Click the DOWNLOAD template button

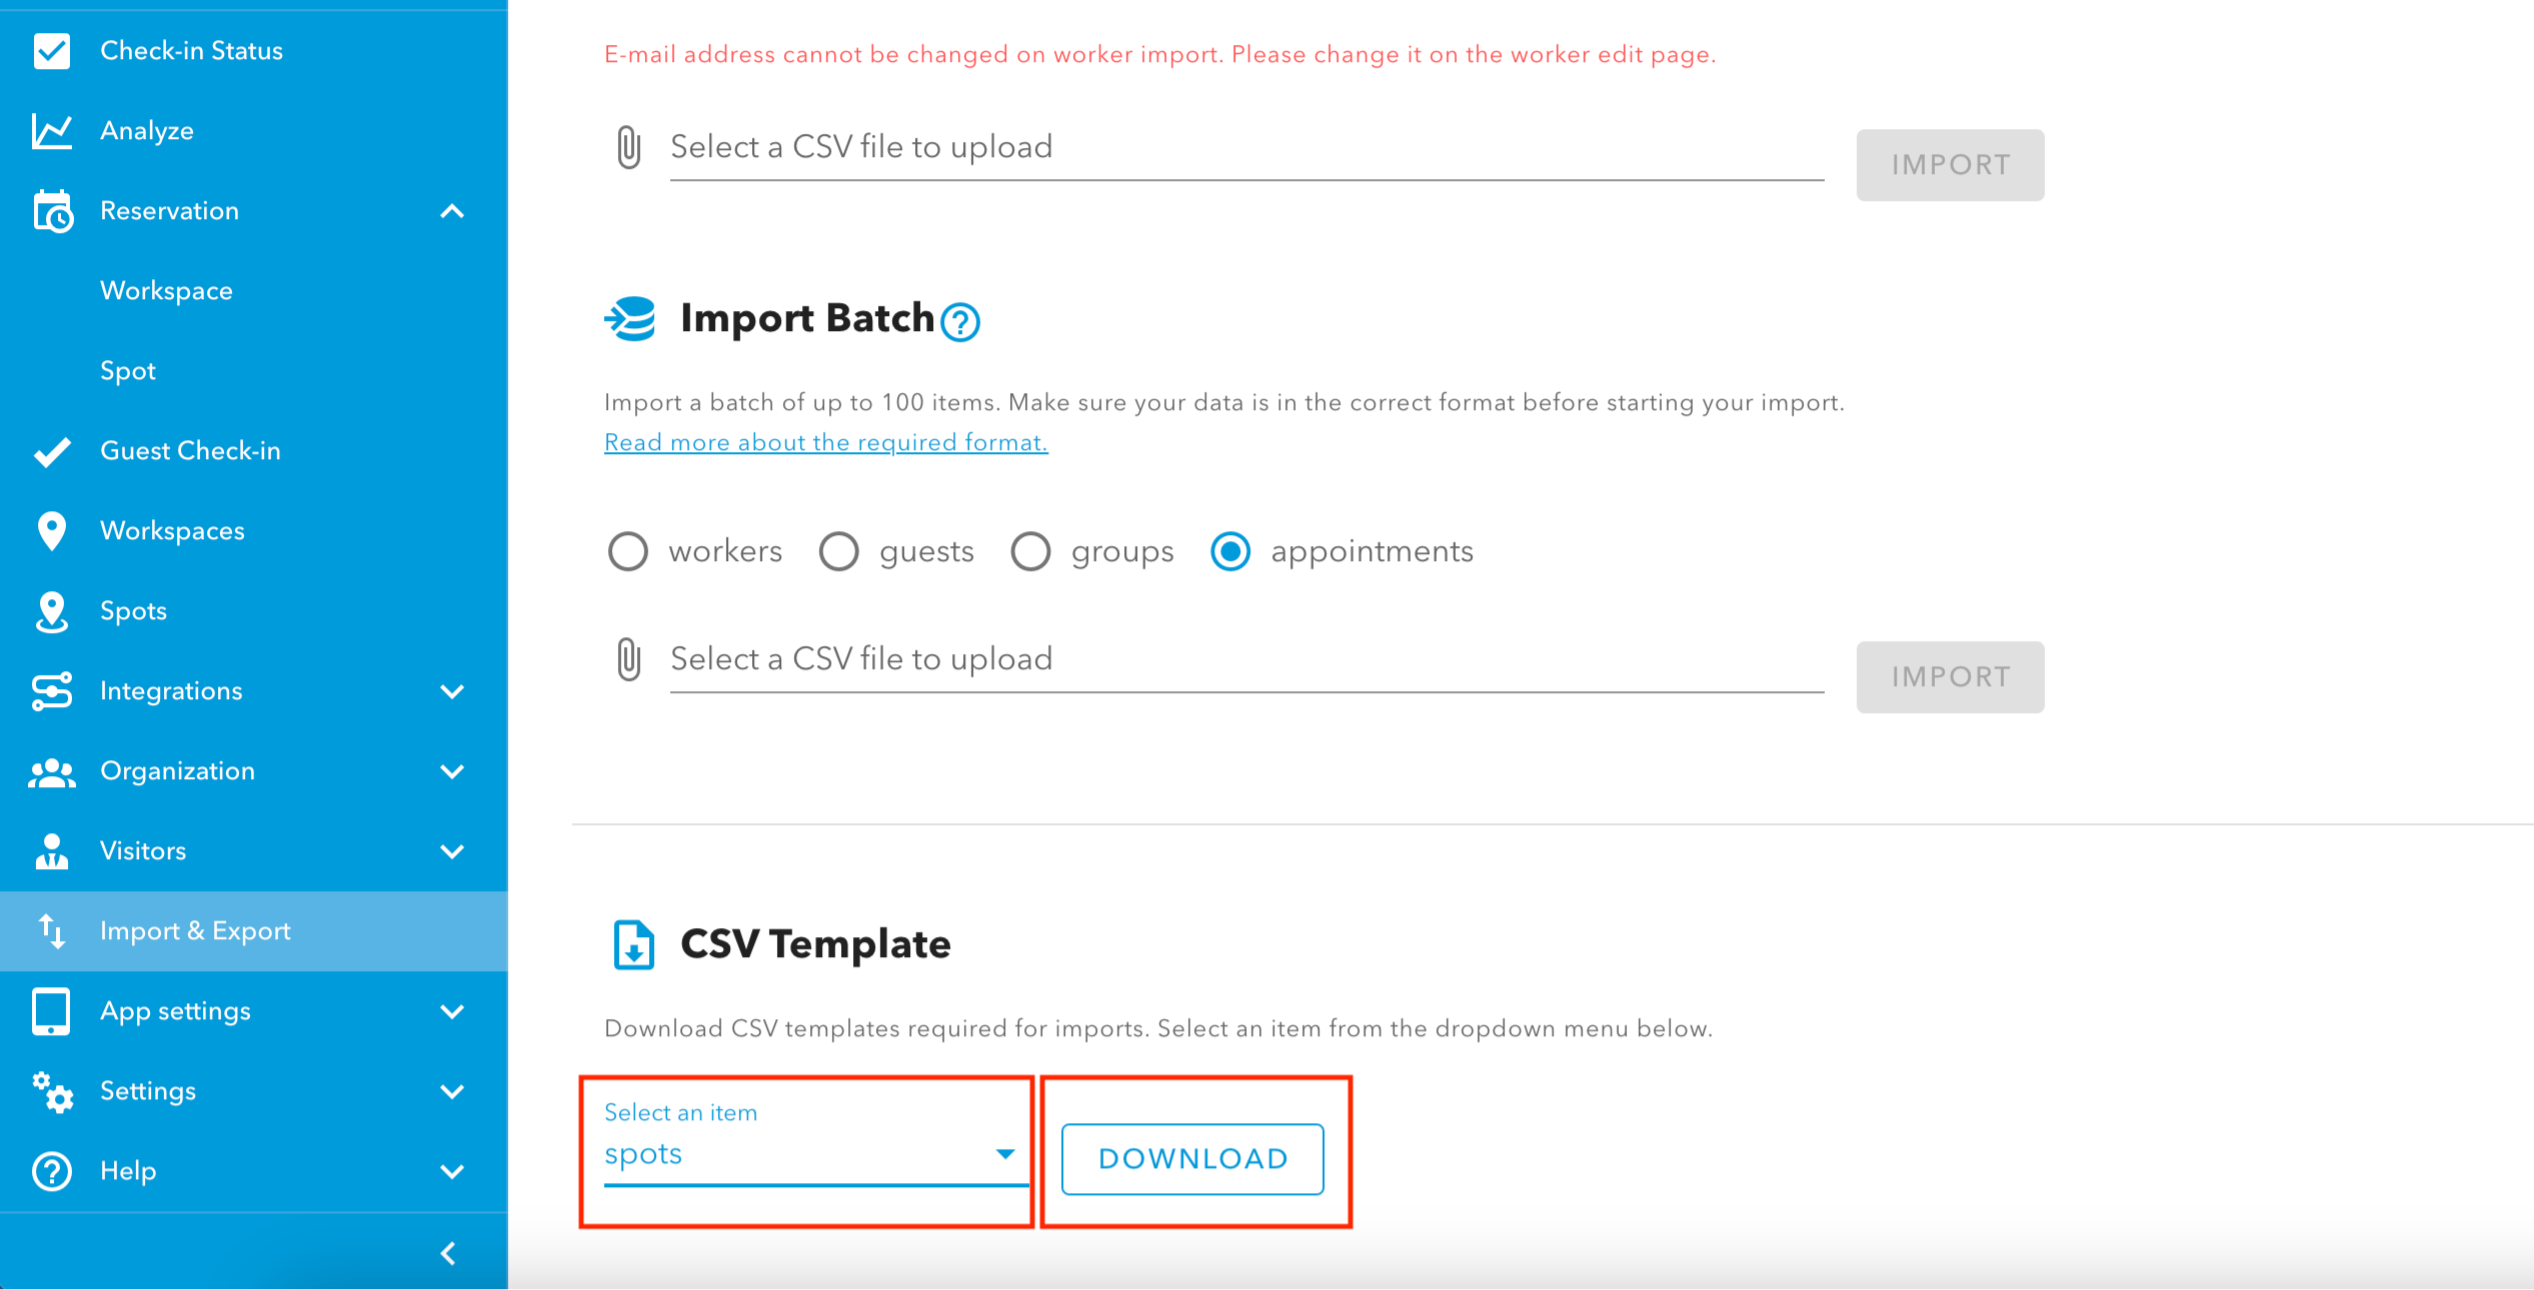[1193, 1159]
